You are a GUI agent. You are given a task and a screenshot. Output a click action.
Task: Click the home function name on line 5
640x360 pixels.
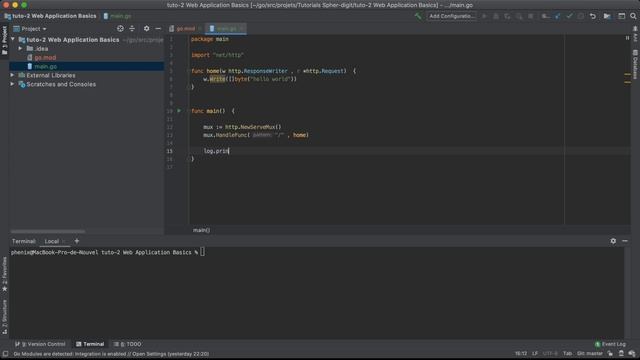pos(213,71)
